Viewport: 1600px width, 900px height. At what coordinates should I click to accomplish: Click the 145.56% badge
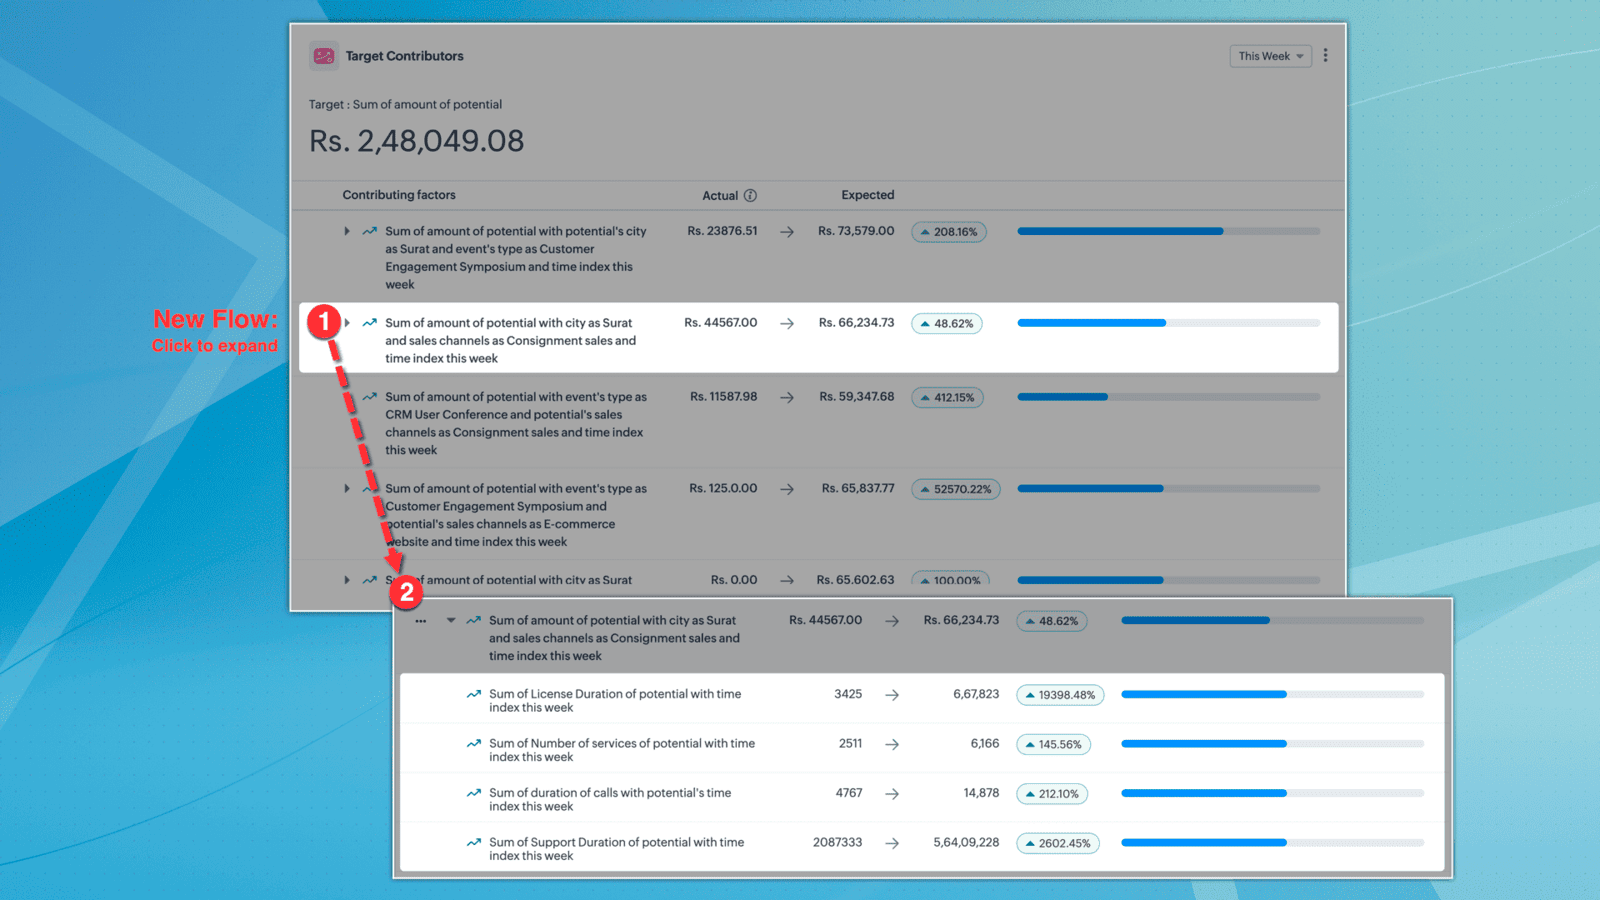coord(1053,745)
